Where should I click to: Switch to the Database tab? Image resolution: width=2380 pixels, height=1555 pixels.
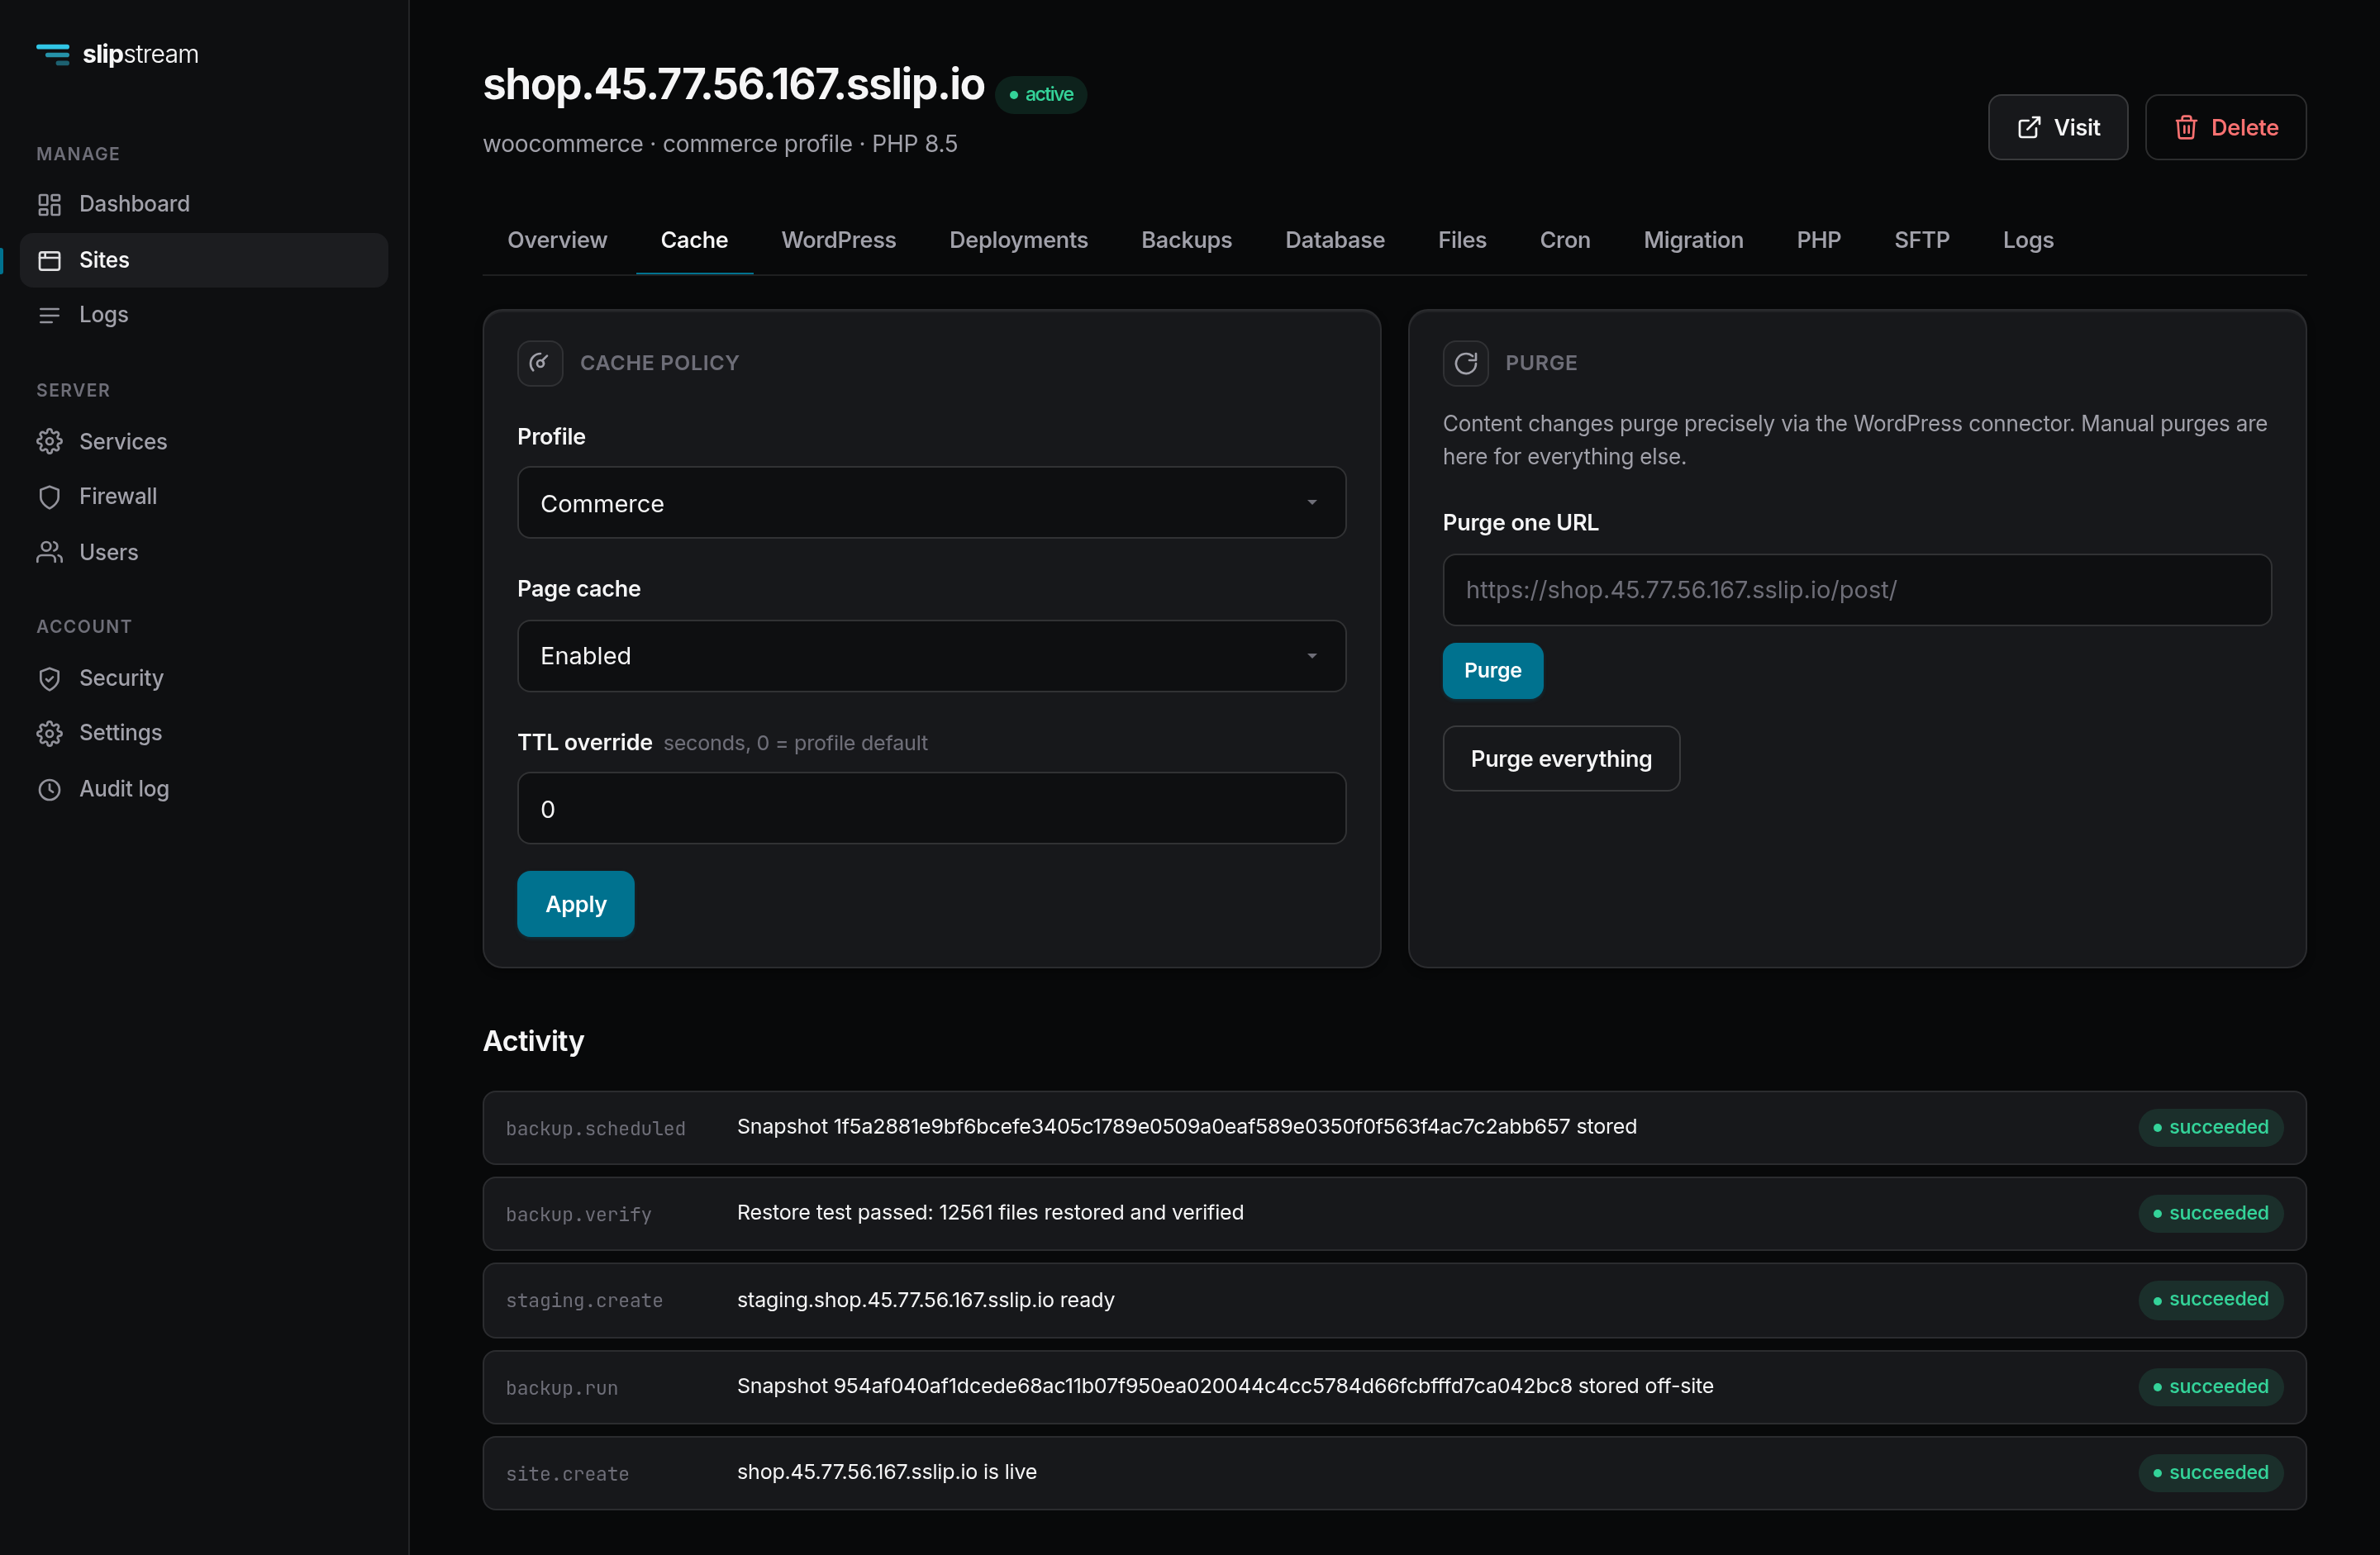tap(1334, 240)
